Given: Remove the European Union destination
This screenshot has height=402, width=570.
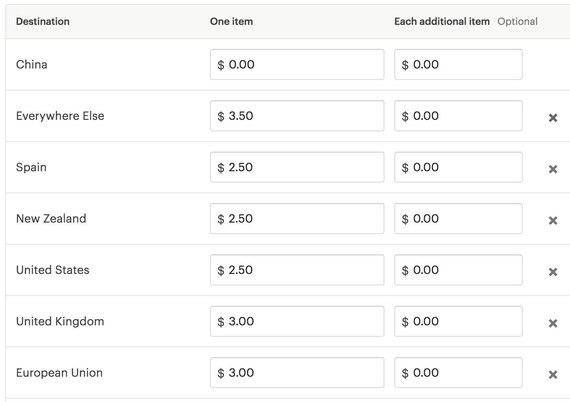Looking at the screenshot, I should [x=553, y=374].
